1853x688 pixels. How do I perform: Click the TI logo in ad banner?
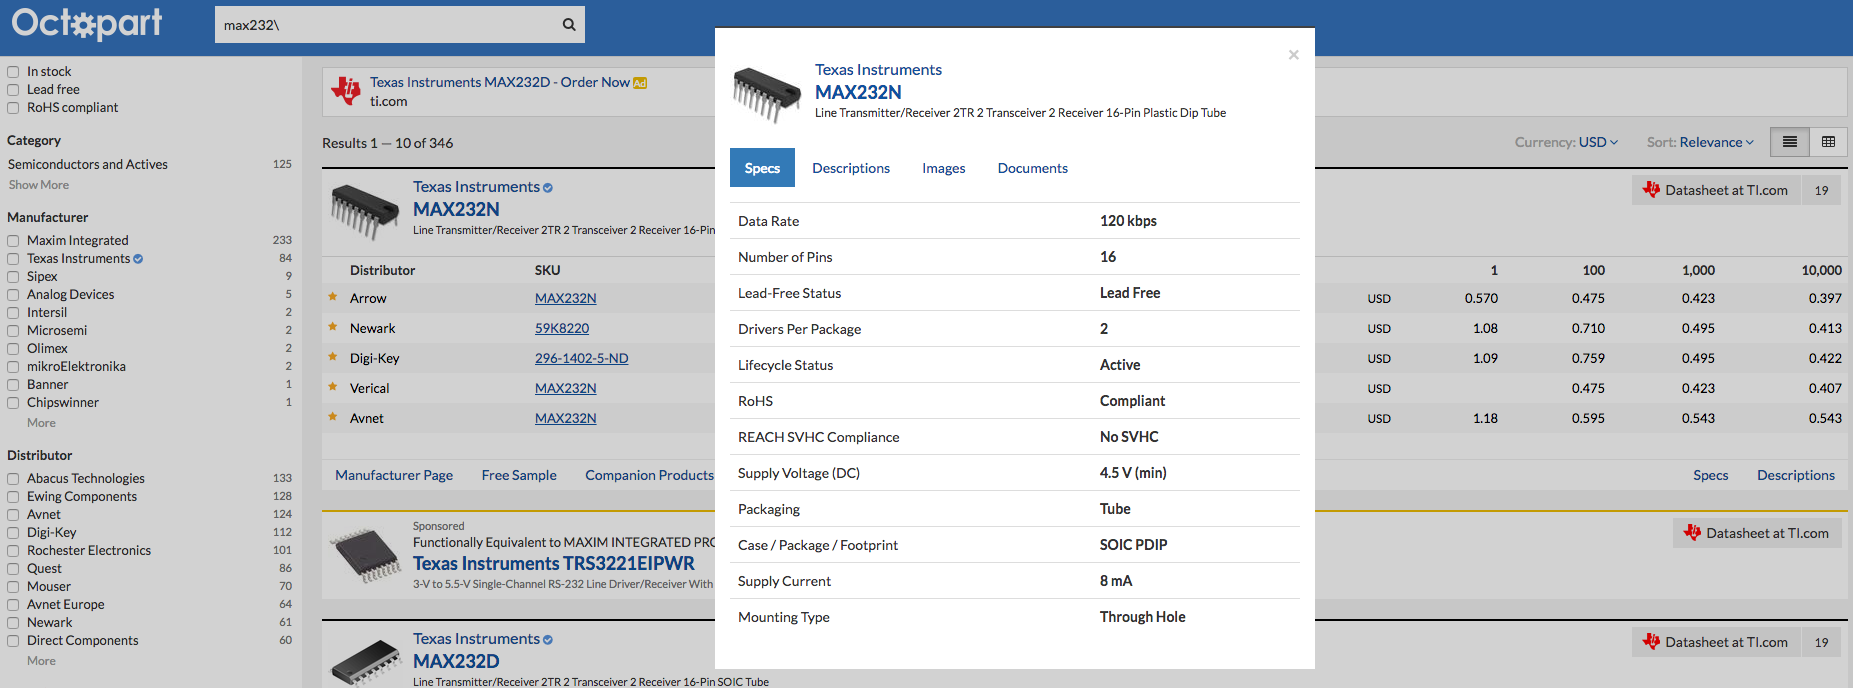click(x=346, y=91)
